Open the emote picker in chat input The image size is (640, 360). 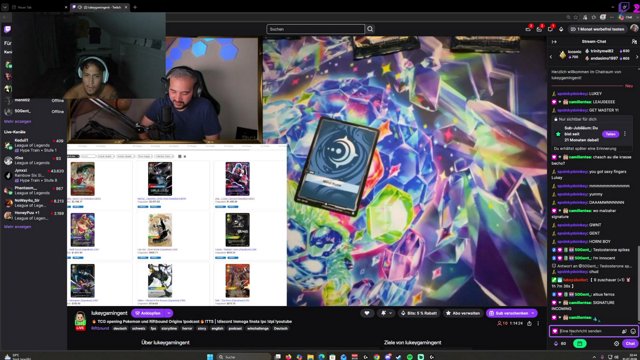633,331
